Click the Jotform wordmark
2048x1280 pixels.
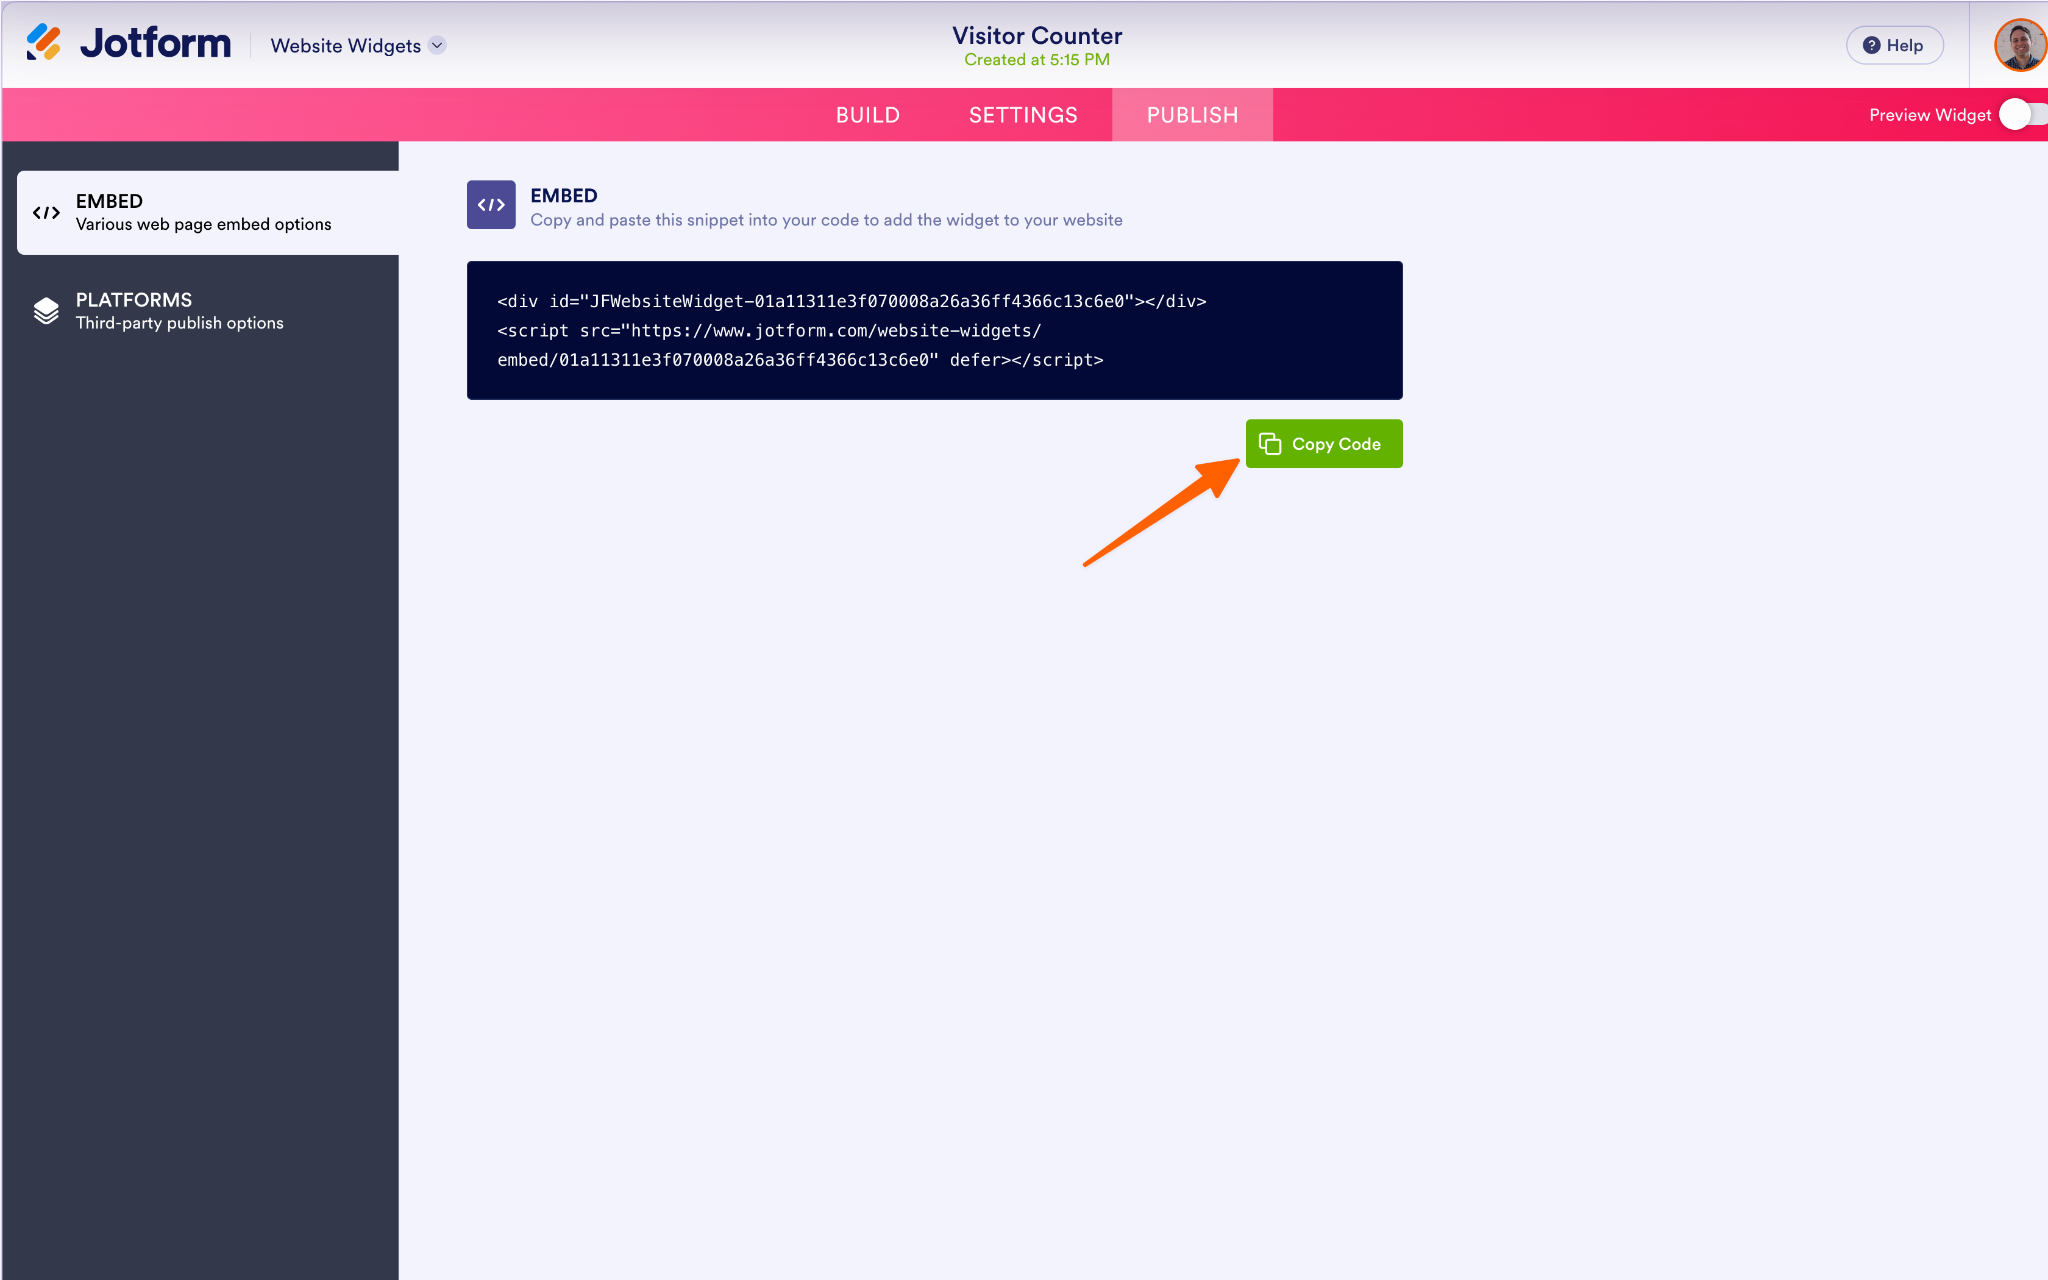pos(155,43)
